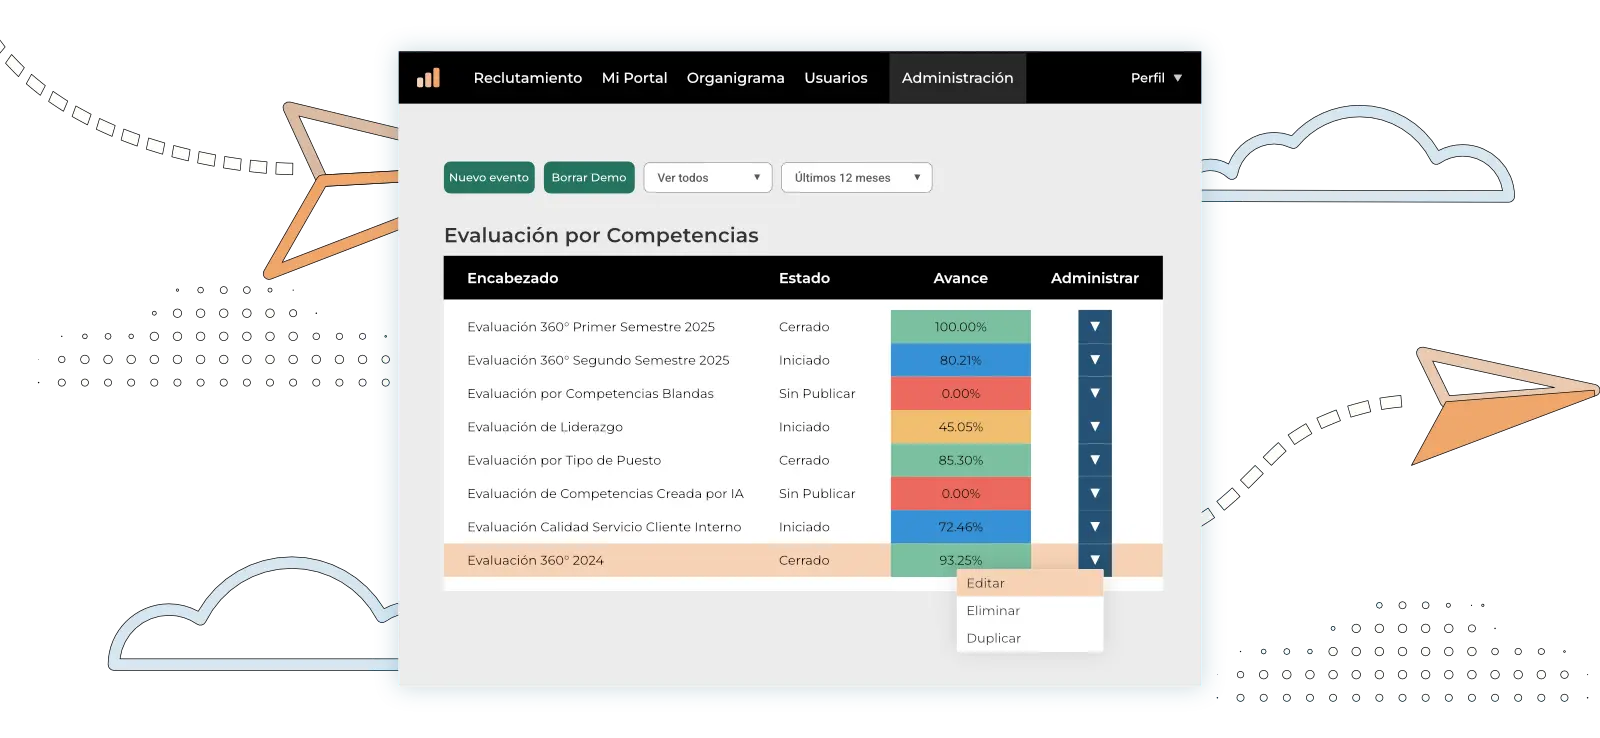Switch to the Administración tab

(x=957, y=78)
